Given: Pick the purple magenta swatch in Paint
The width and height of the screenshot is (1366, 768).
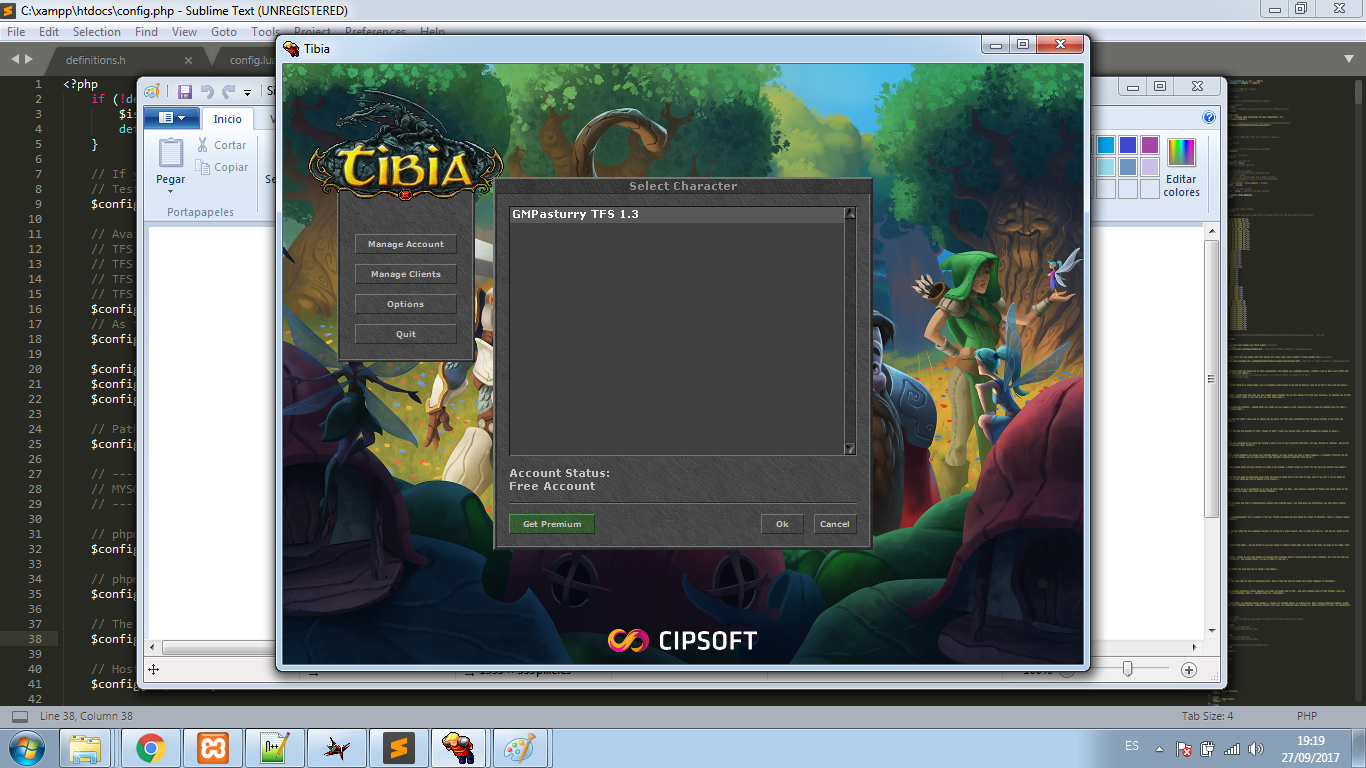Looking at the screenshot, I should (x=1149, y=145).
